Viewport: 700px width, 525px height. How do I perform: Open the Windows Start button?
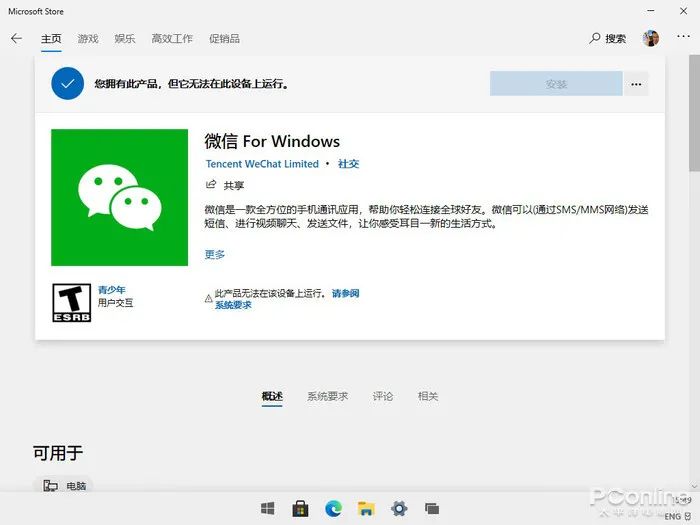click(267, 508)
